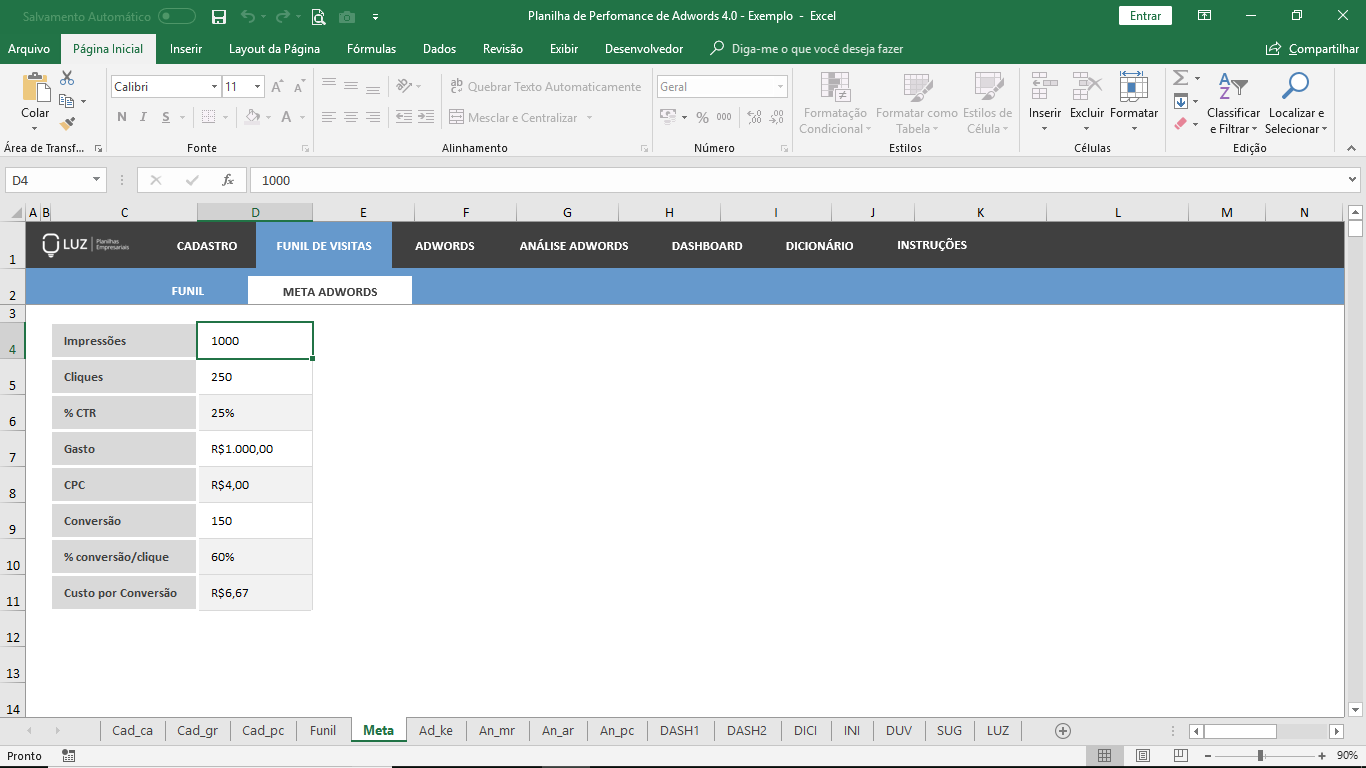Open the Arquivo tab
This screenshot has width=1366, height=768.
coord(29,49)
